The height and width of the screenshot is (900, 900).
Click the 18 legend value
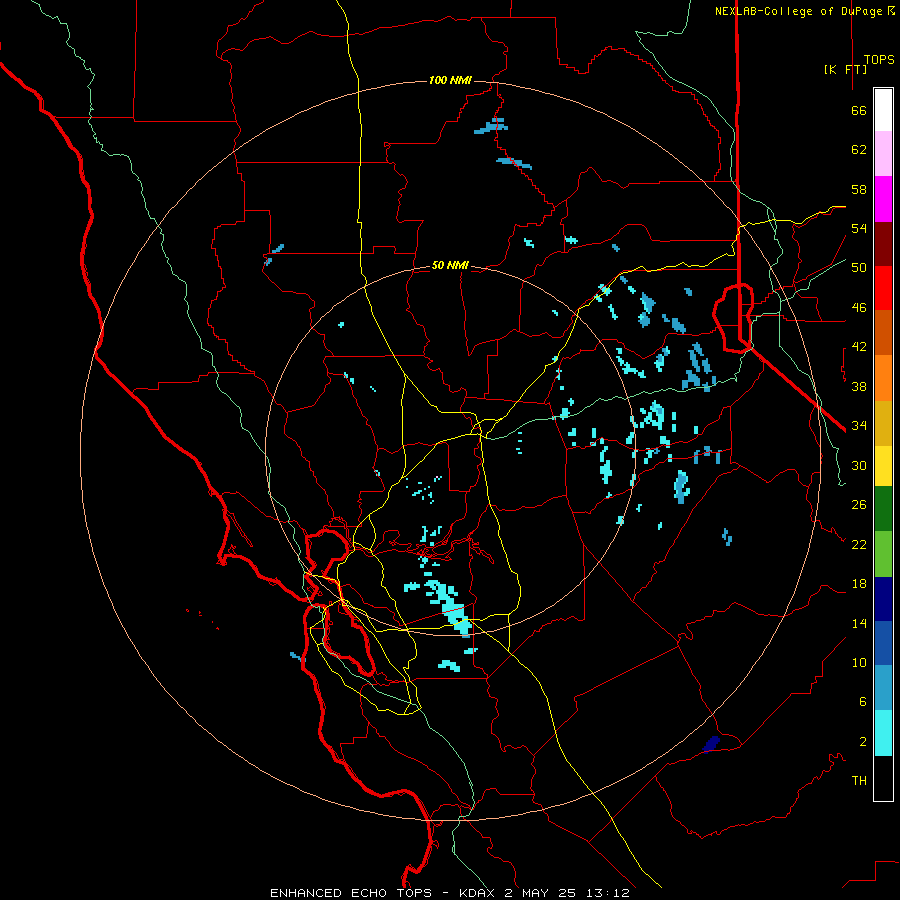[859, 584]
